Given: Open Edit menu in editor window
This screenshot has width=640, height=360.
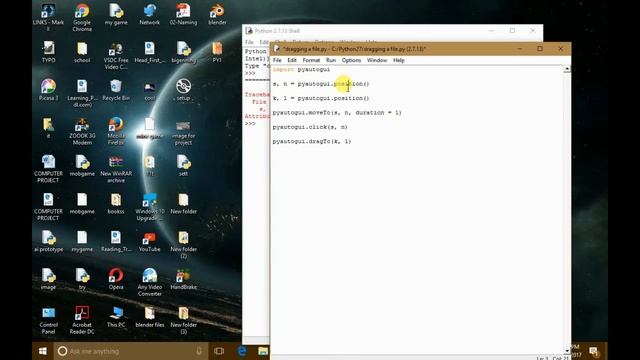Looking at the screenshot, I should (291, 60).
